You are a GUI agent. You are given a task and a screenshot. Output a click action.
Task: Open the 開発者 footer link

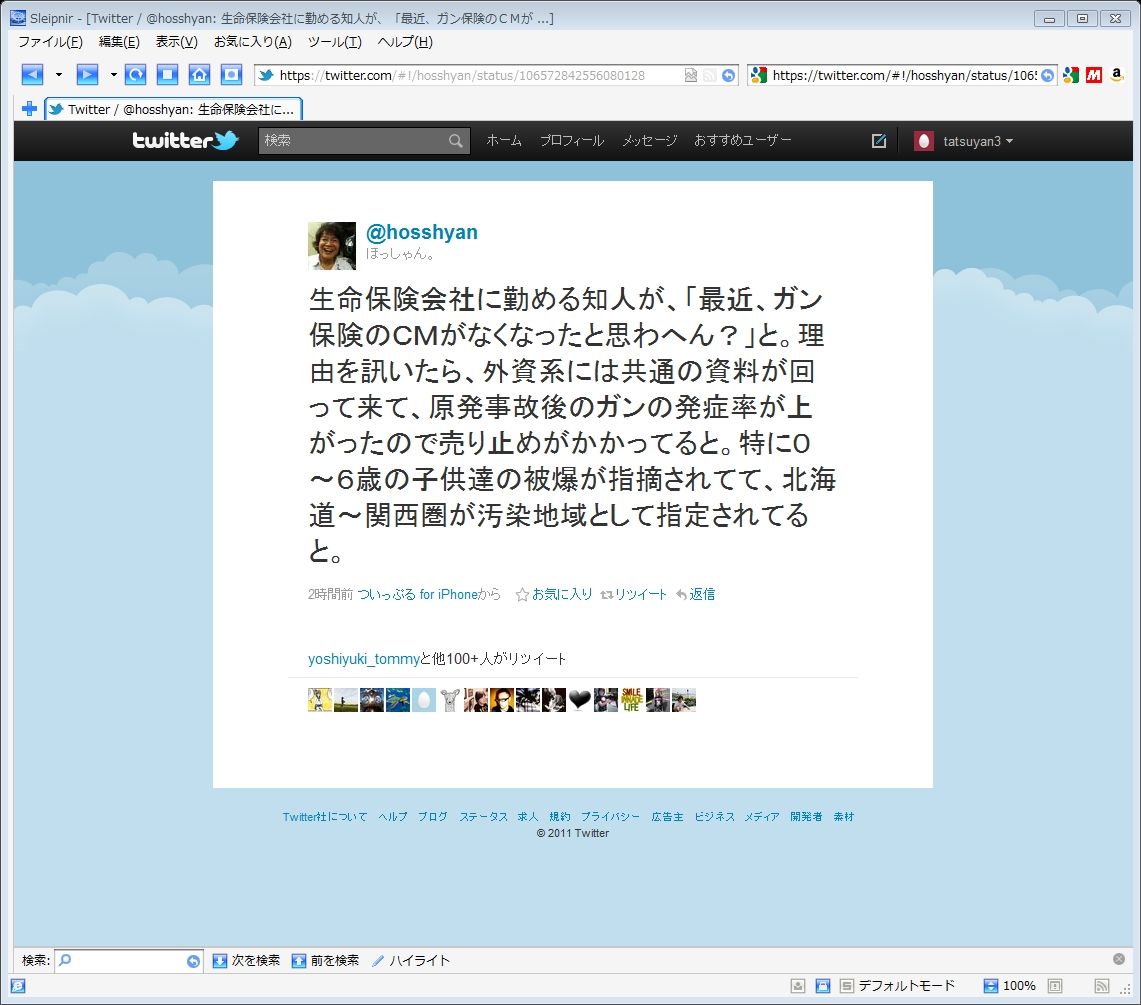pos(806,817)
